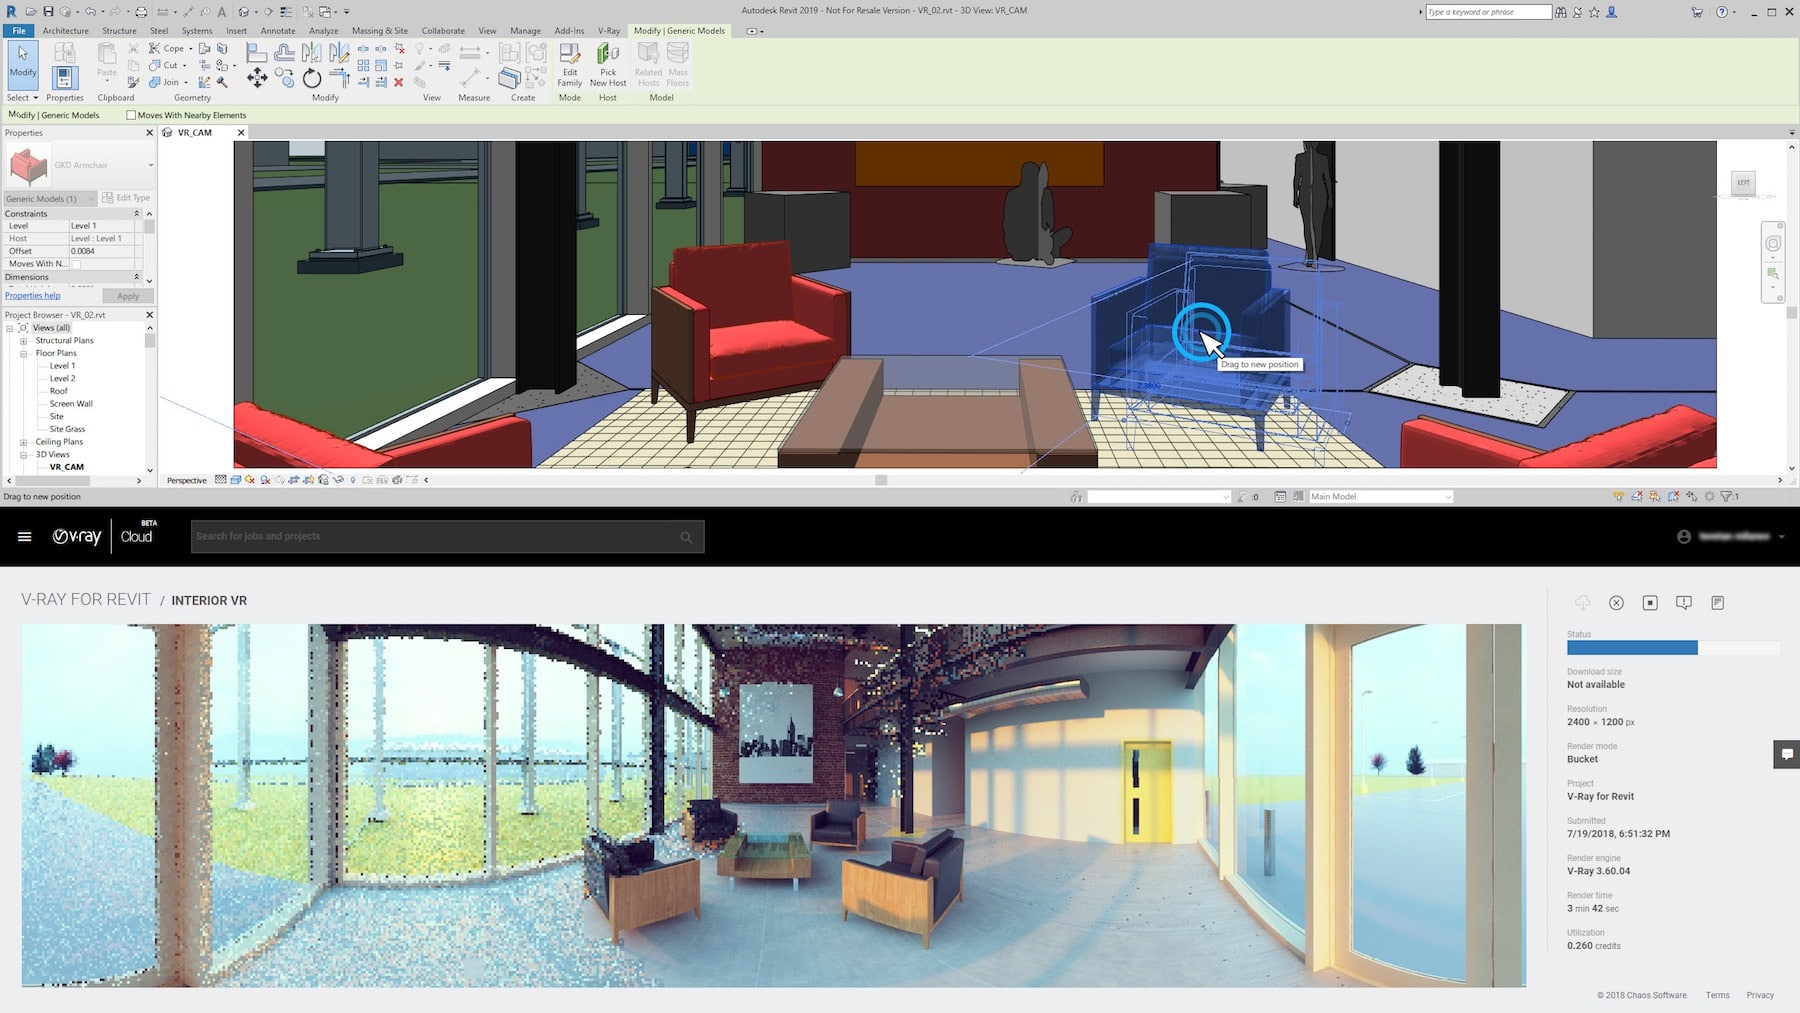Click Pick New Host in the Host panel
The height and width of the screenshot is (1013, 1800).
[x=608, y=65]
